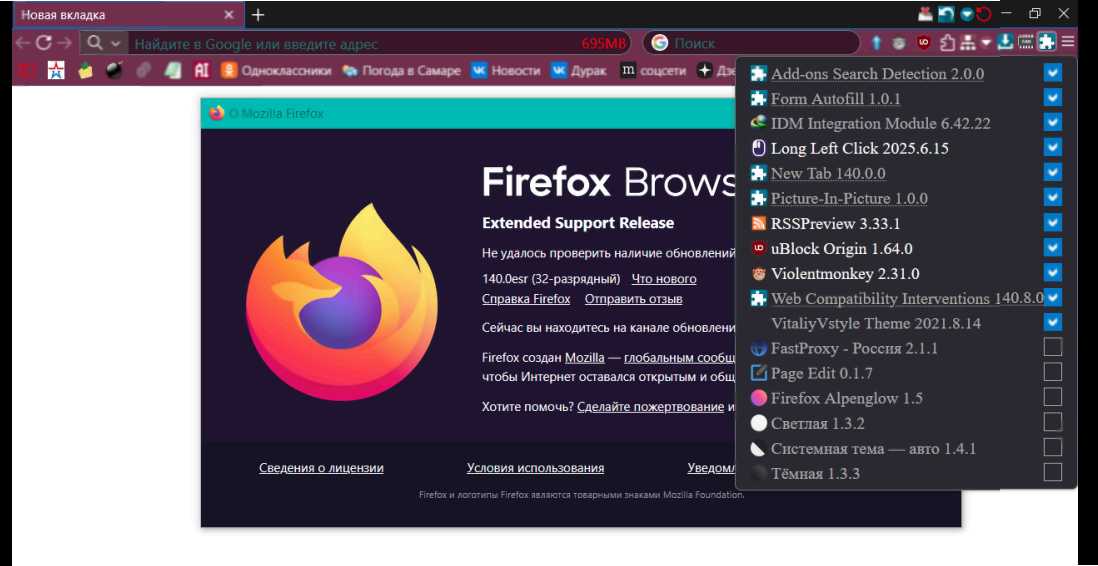Open the black bomb bookmark icon
The image size is (1098, 566).
point(114,70)
